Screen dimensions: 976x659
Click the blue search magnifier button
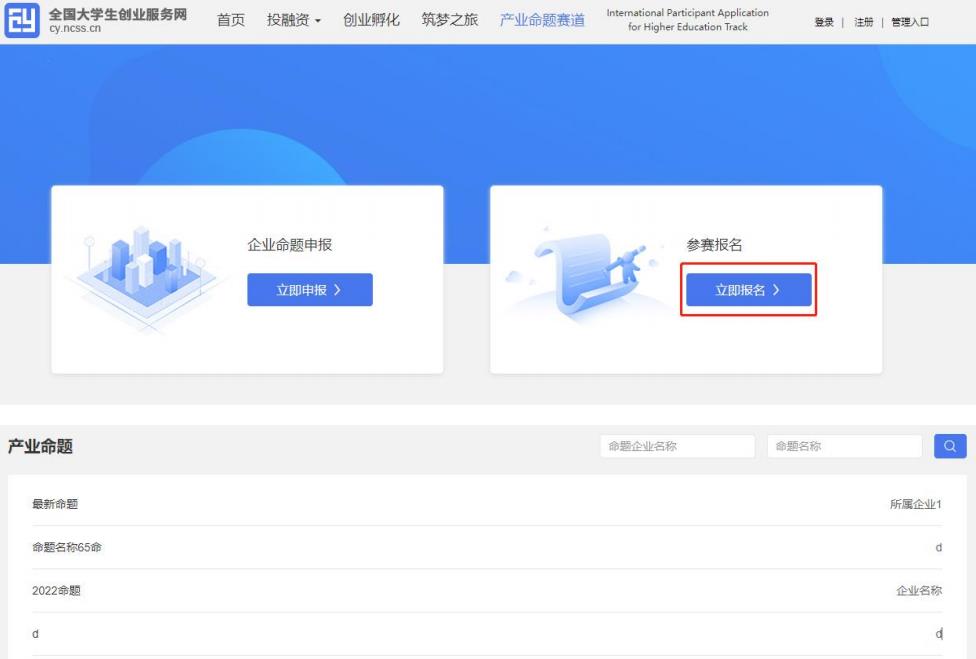pyautogui.click(x=950, y=446)
